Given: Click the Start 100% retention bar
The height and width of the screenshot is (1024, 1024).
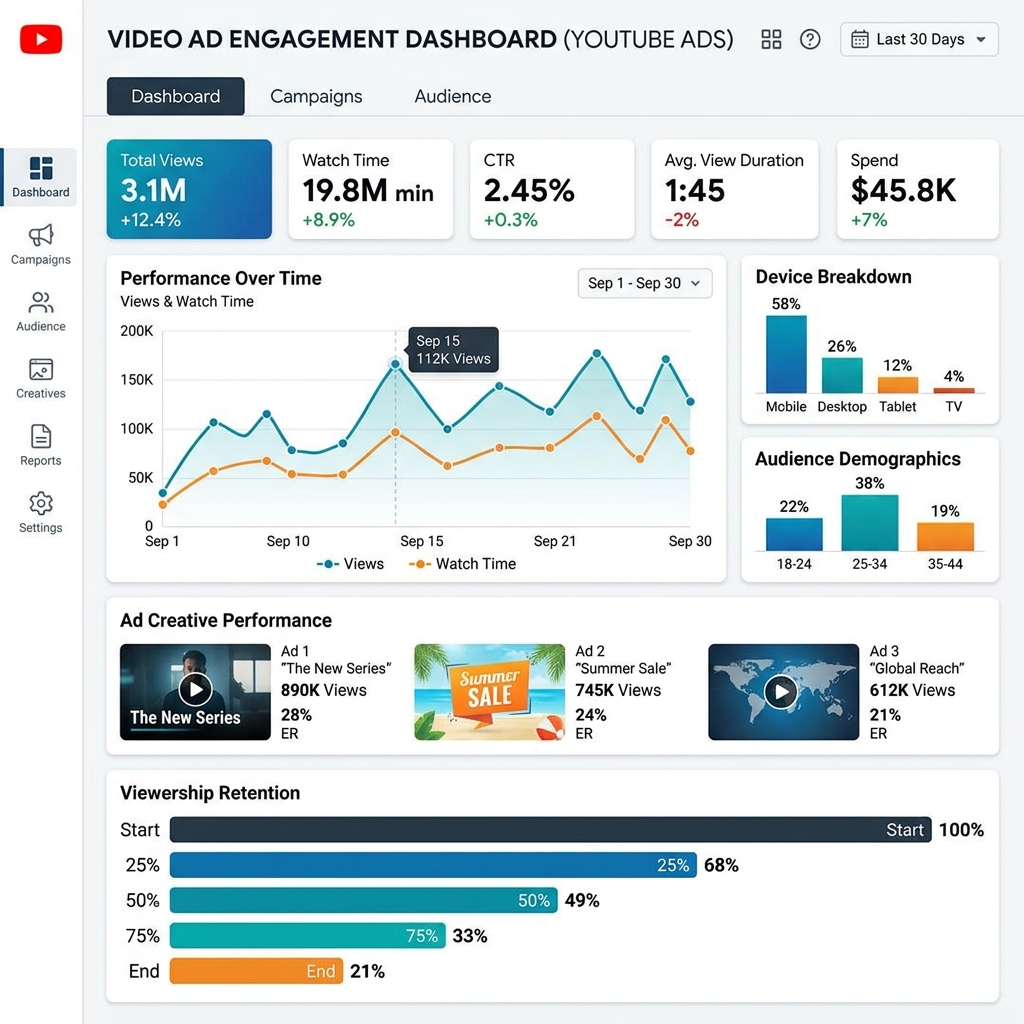Looking at the screenshot, I should (x=551, y=829).
